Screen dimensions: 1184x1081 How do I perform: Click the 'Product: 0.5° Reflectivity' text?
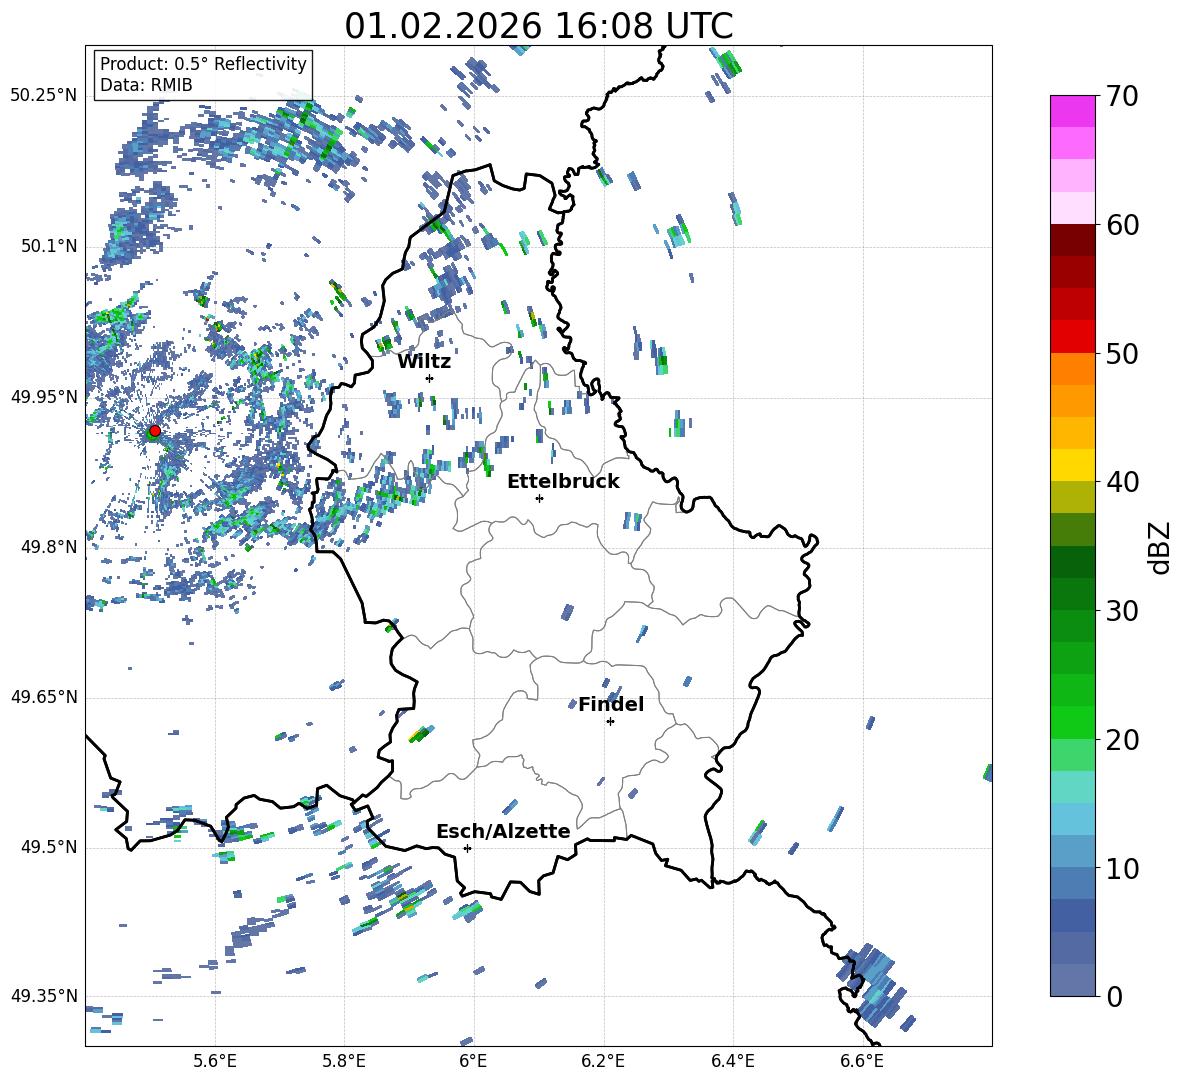coord(203,64)
